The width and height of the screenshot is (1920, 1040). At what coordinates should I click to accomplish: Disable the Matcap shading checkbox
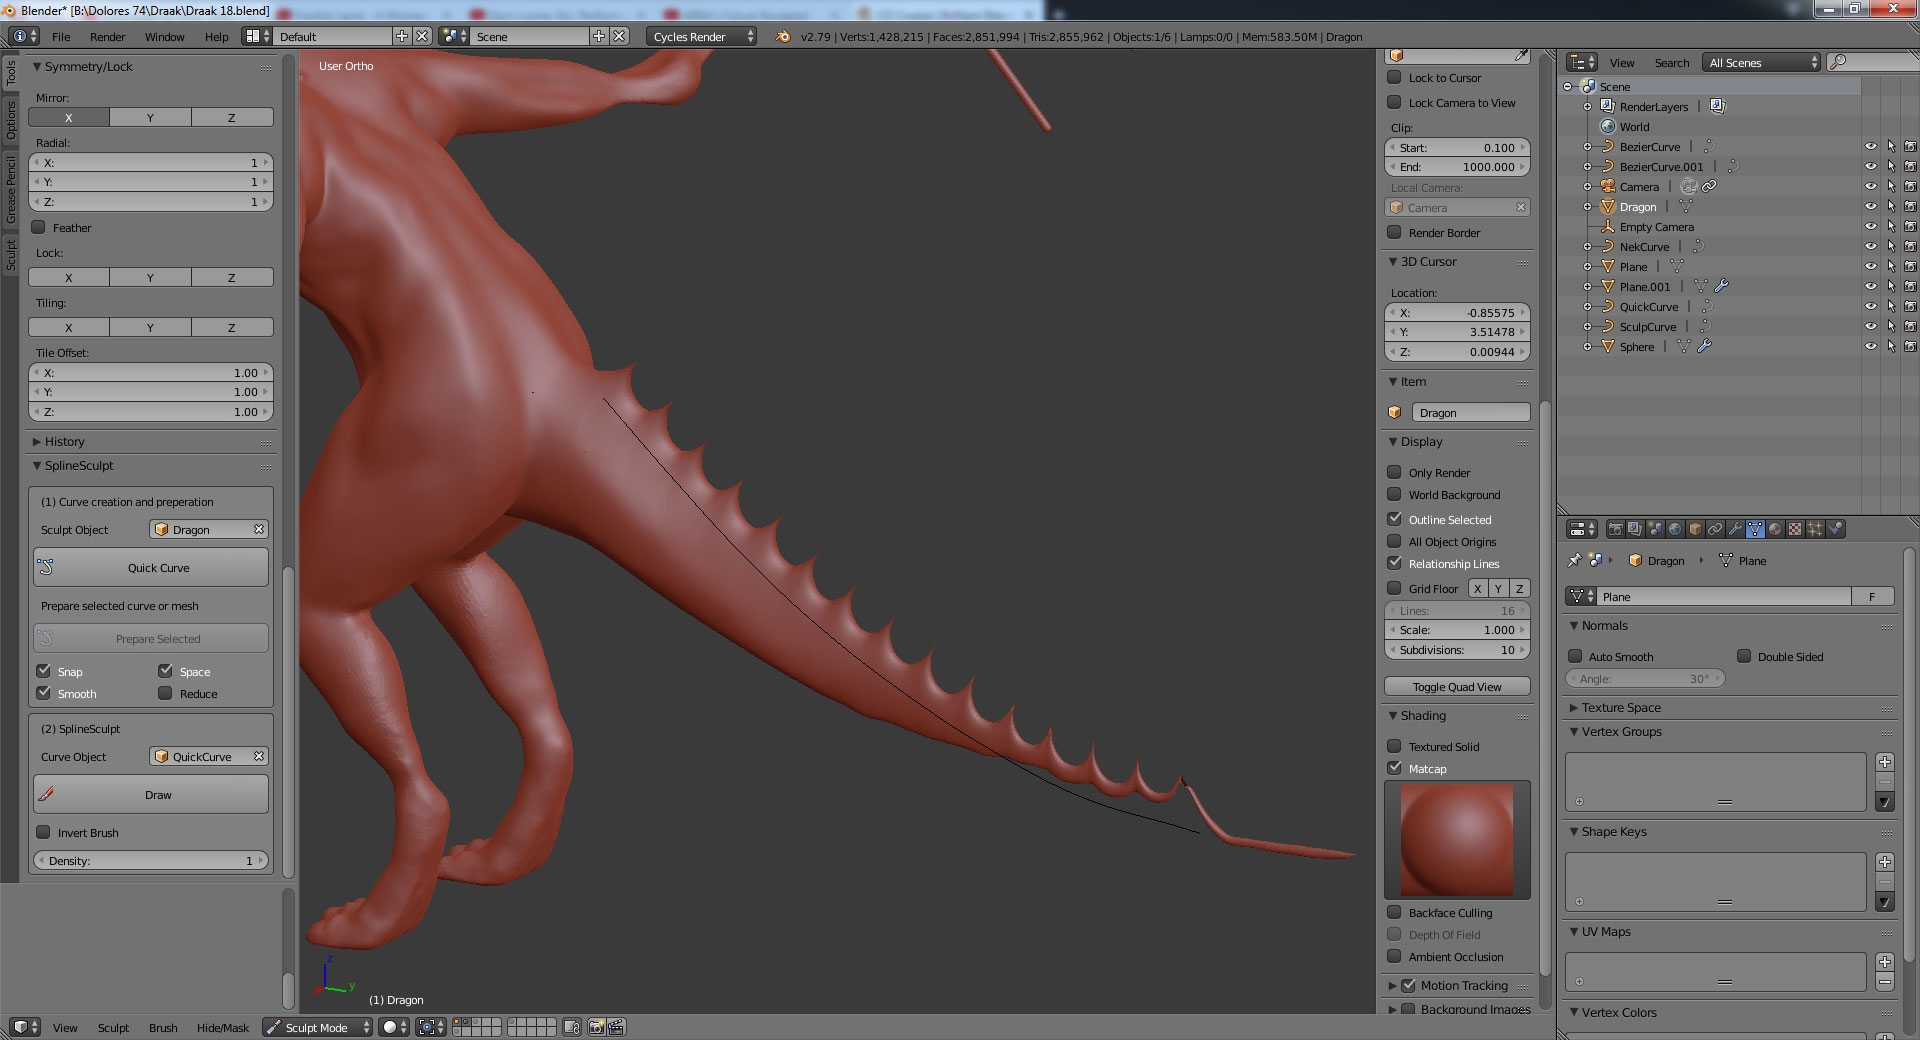coord(1394,769)
